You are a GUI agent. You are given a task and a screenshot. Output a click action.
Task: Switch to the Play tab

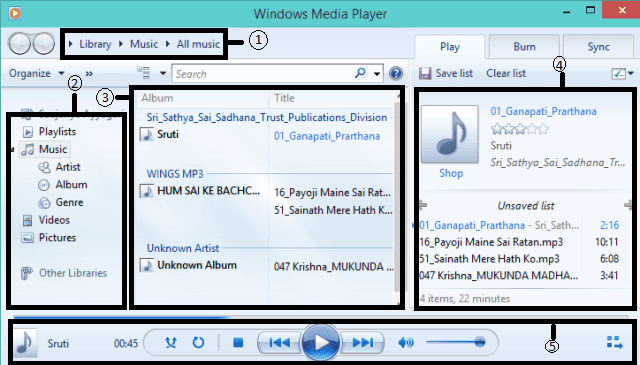pyautogui.click(x=450, y=47)
